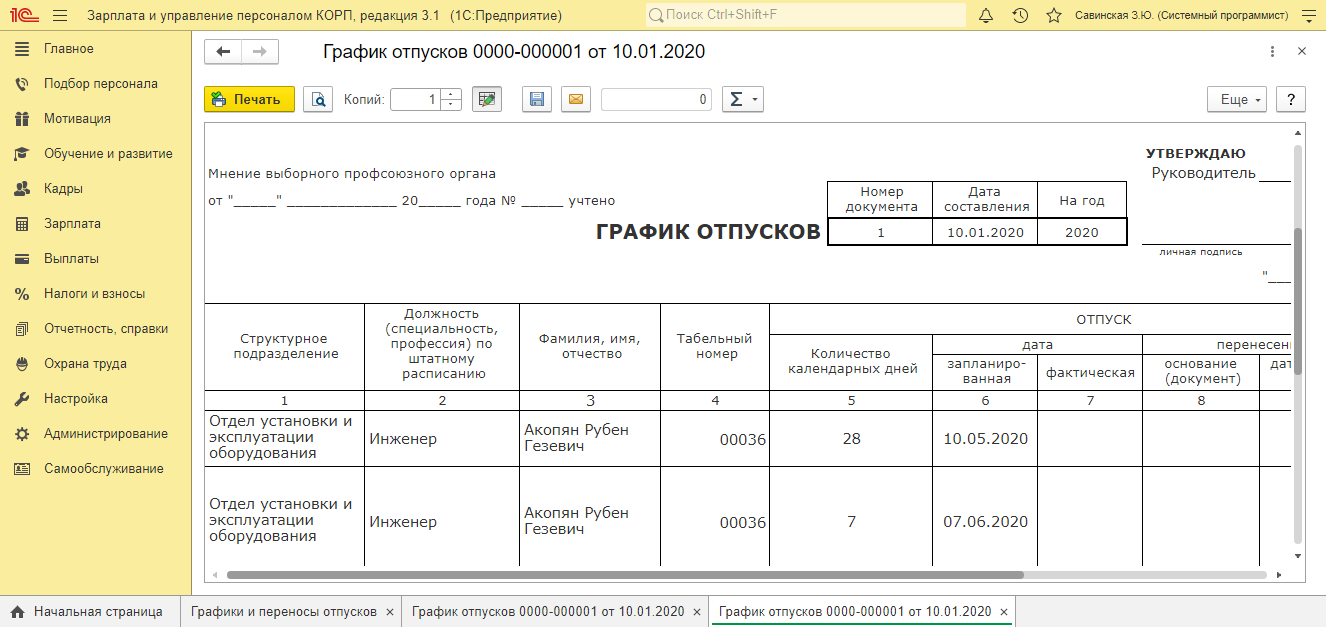The width and height of the screenshot is (1326, 627).
Task: Open print preview with magnifier icon
Action: pos(318,99)
